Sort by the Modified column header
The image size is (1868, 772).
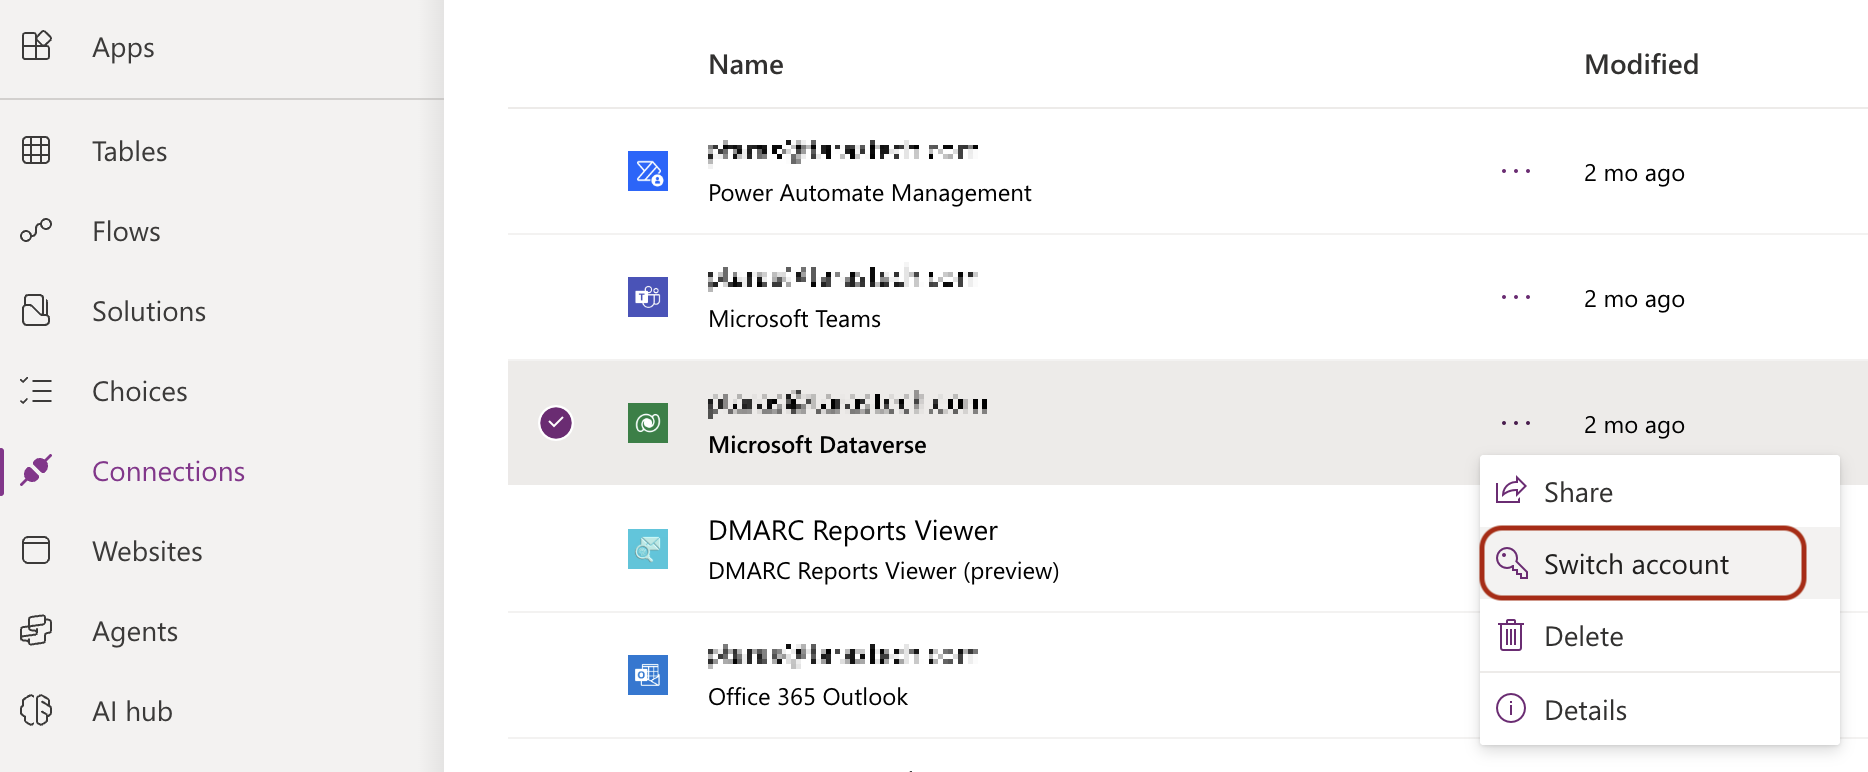pos(1641,64)
